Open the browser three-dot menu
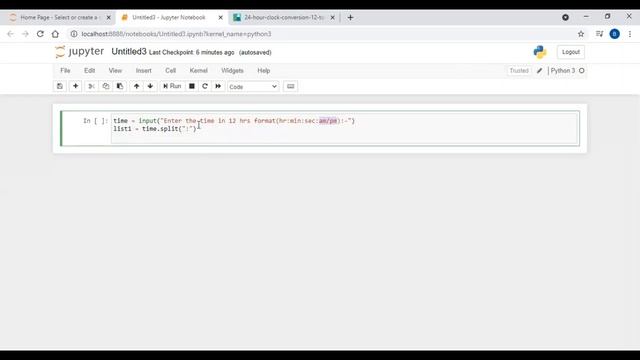The height and width of the screenshot is (360, 640). click(630, 34)
